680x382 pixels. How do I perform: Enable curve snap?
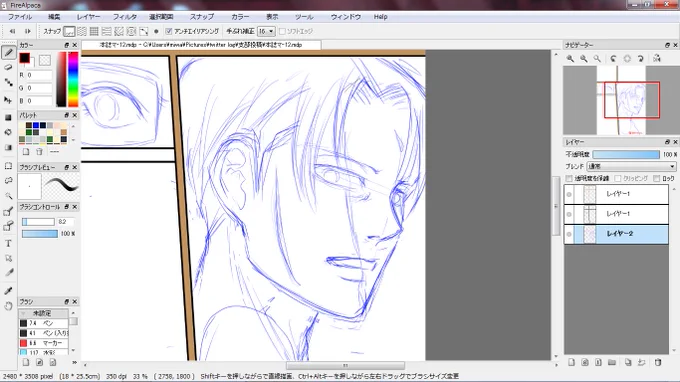tap(144, 31)
